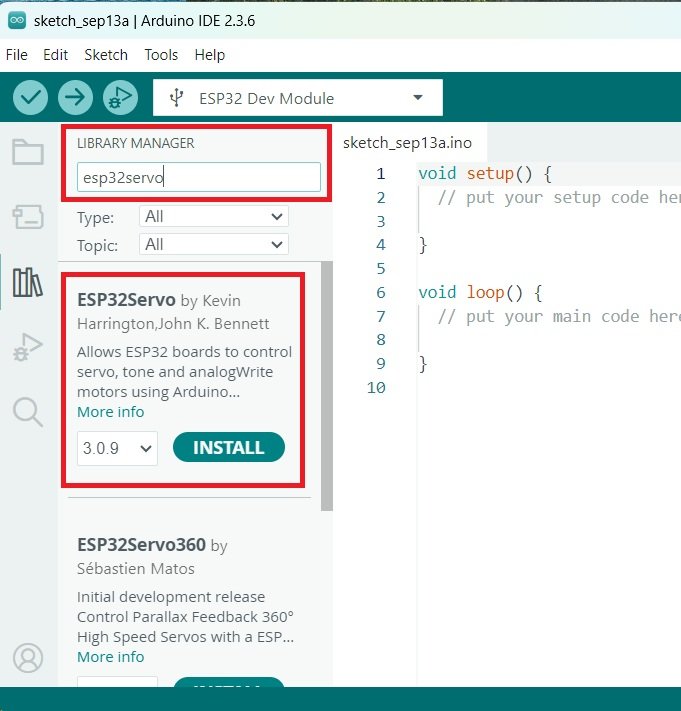Select the Library Manager books icon

click(28, 282)
